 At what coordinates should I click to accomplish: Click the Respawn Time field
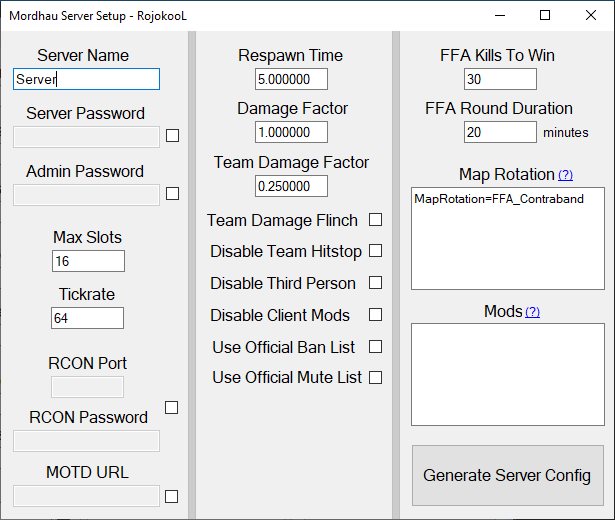pyautogui.click(x=291, y=79)
